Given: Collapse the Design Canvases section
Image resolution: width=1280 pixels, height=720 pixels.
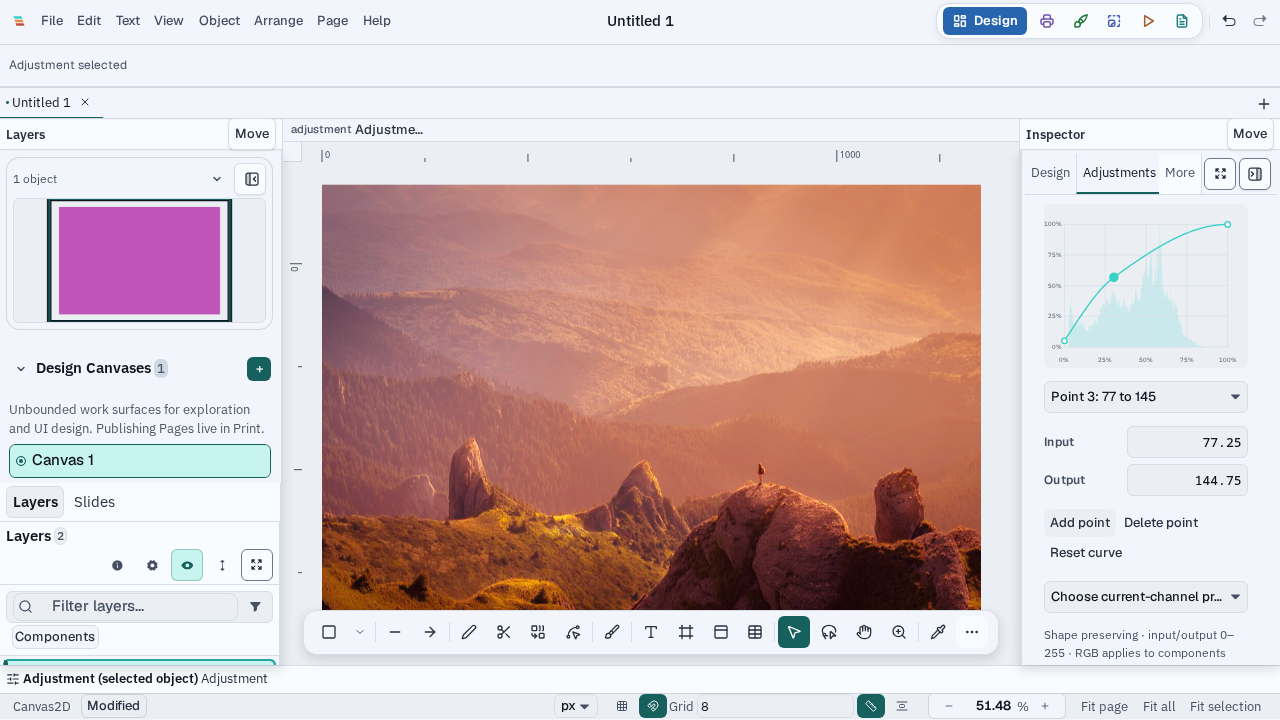Looking at the screenshot, I should pyautogui.click(x=20, y=369).
